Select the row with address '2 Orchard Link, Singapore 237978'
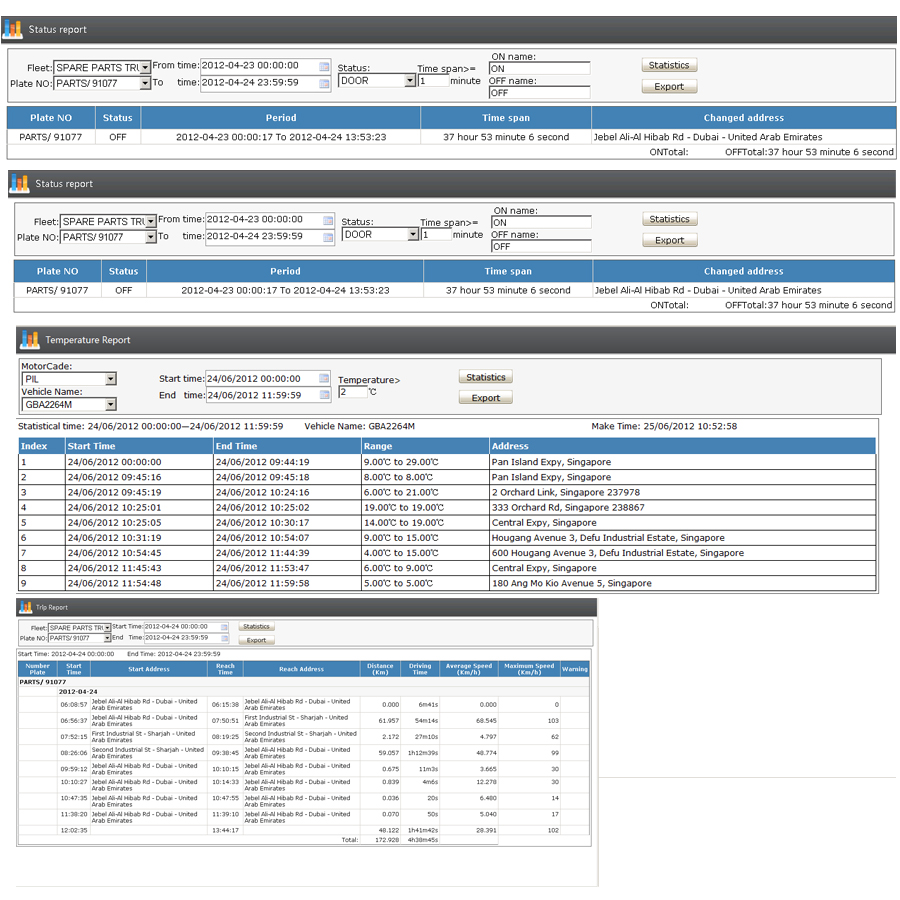Screen dimensions: 900x900 click(x=447, y=492)
